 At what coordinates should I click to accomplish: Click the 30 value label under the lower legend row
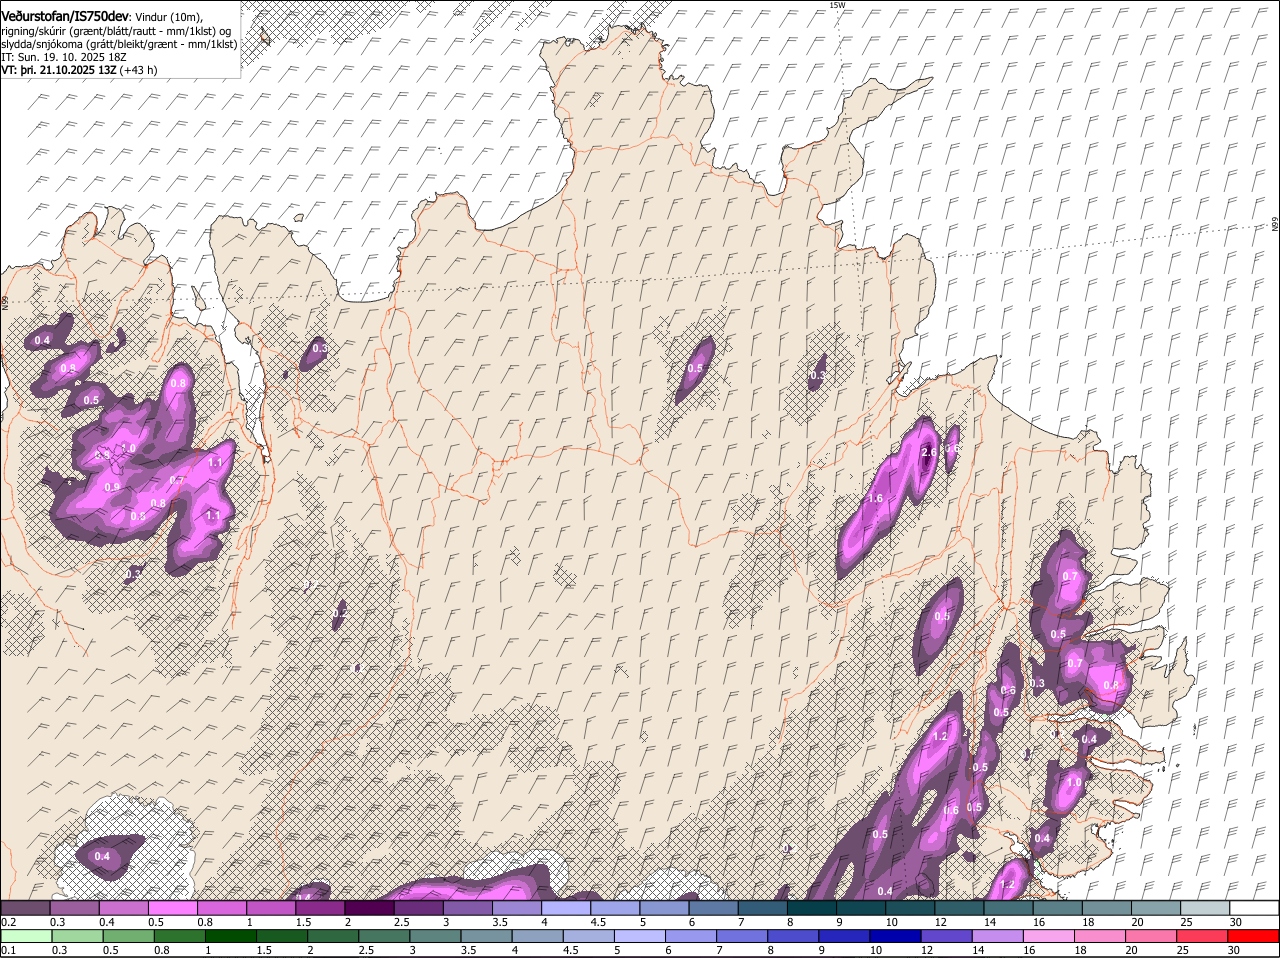tap(1236, 951)
